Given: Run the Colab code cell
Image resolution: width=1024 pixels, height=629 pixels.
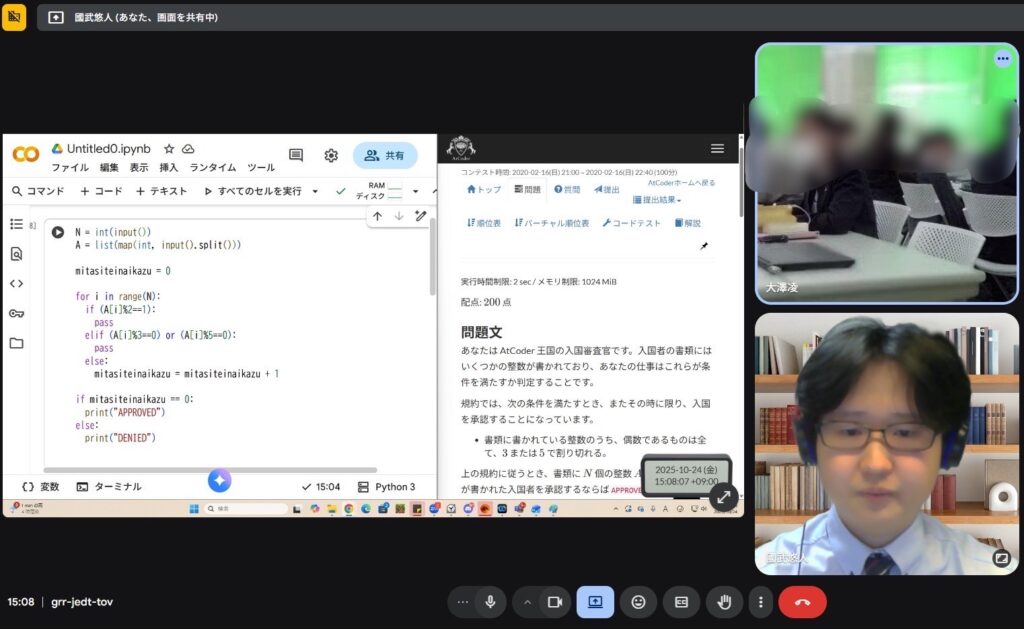Looking at the screenshot, I should 58,232.
